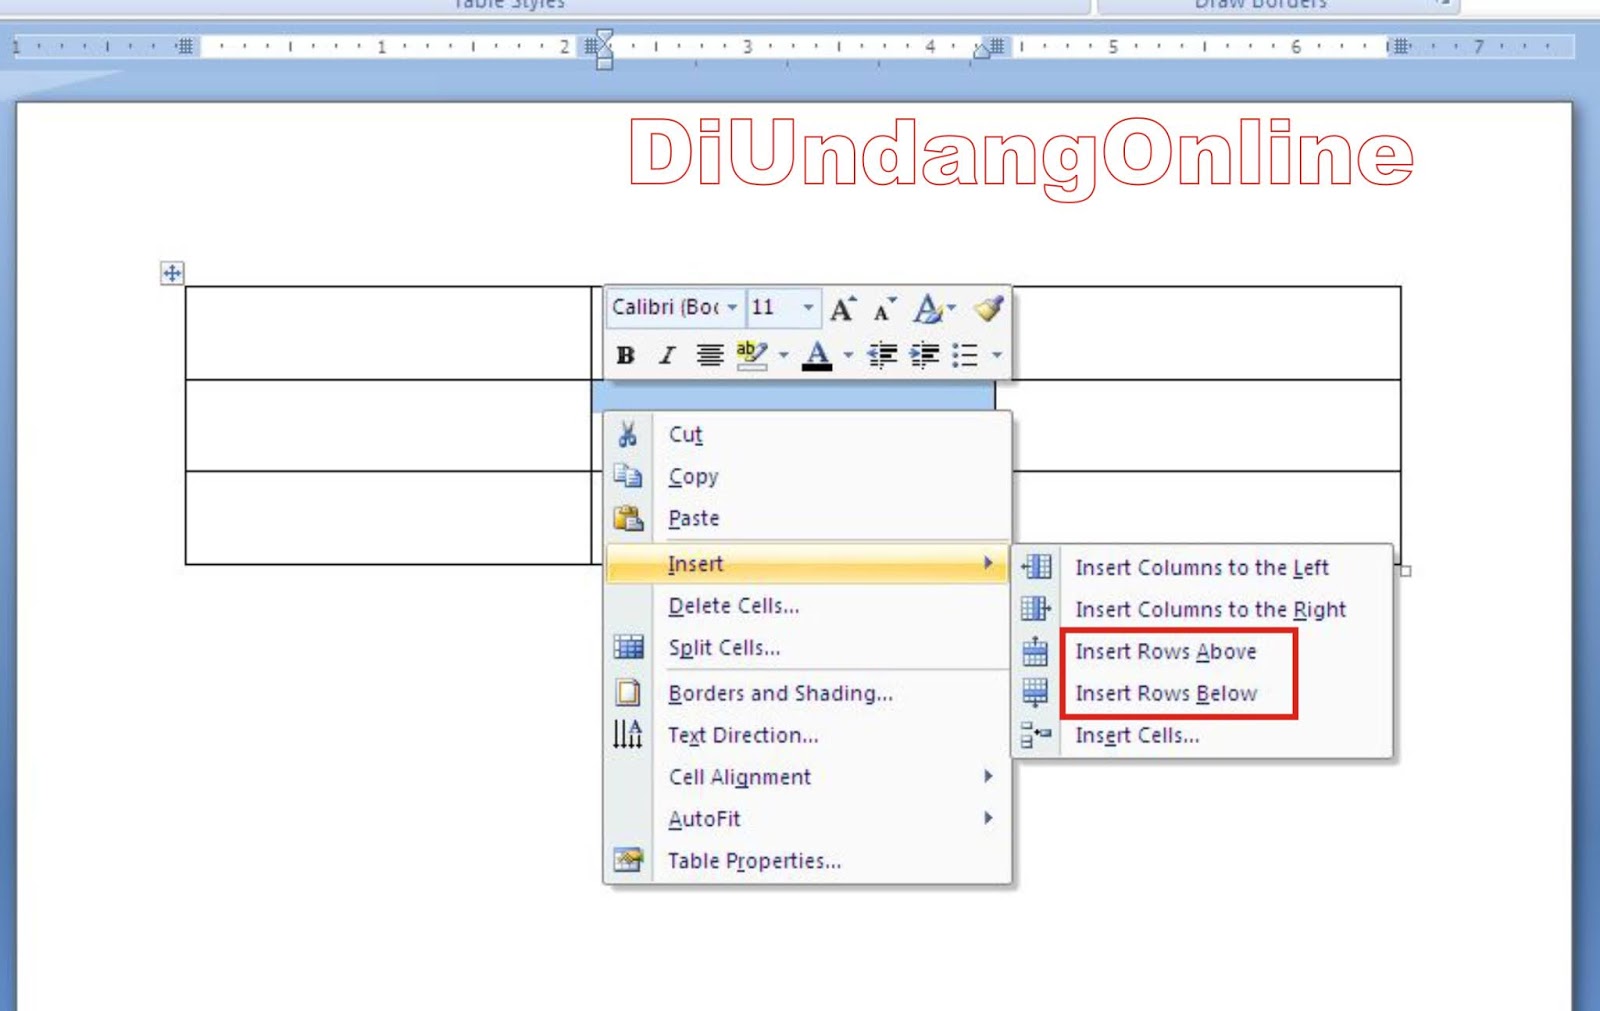Image resolution: width=1600 pixels, height=1011 pixels.
Task: Click the Table Properties icon
Action: click(x=627, y=859)
